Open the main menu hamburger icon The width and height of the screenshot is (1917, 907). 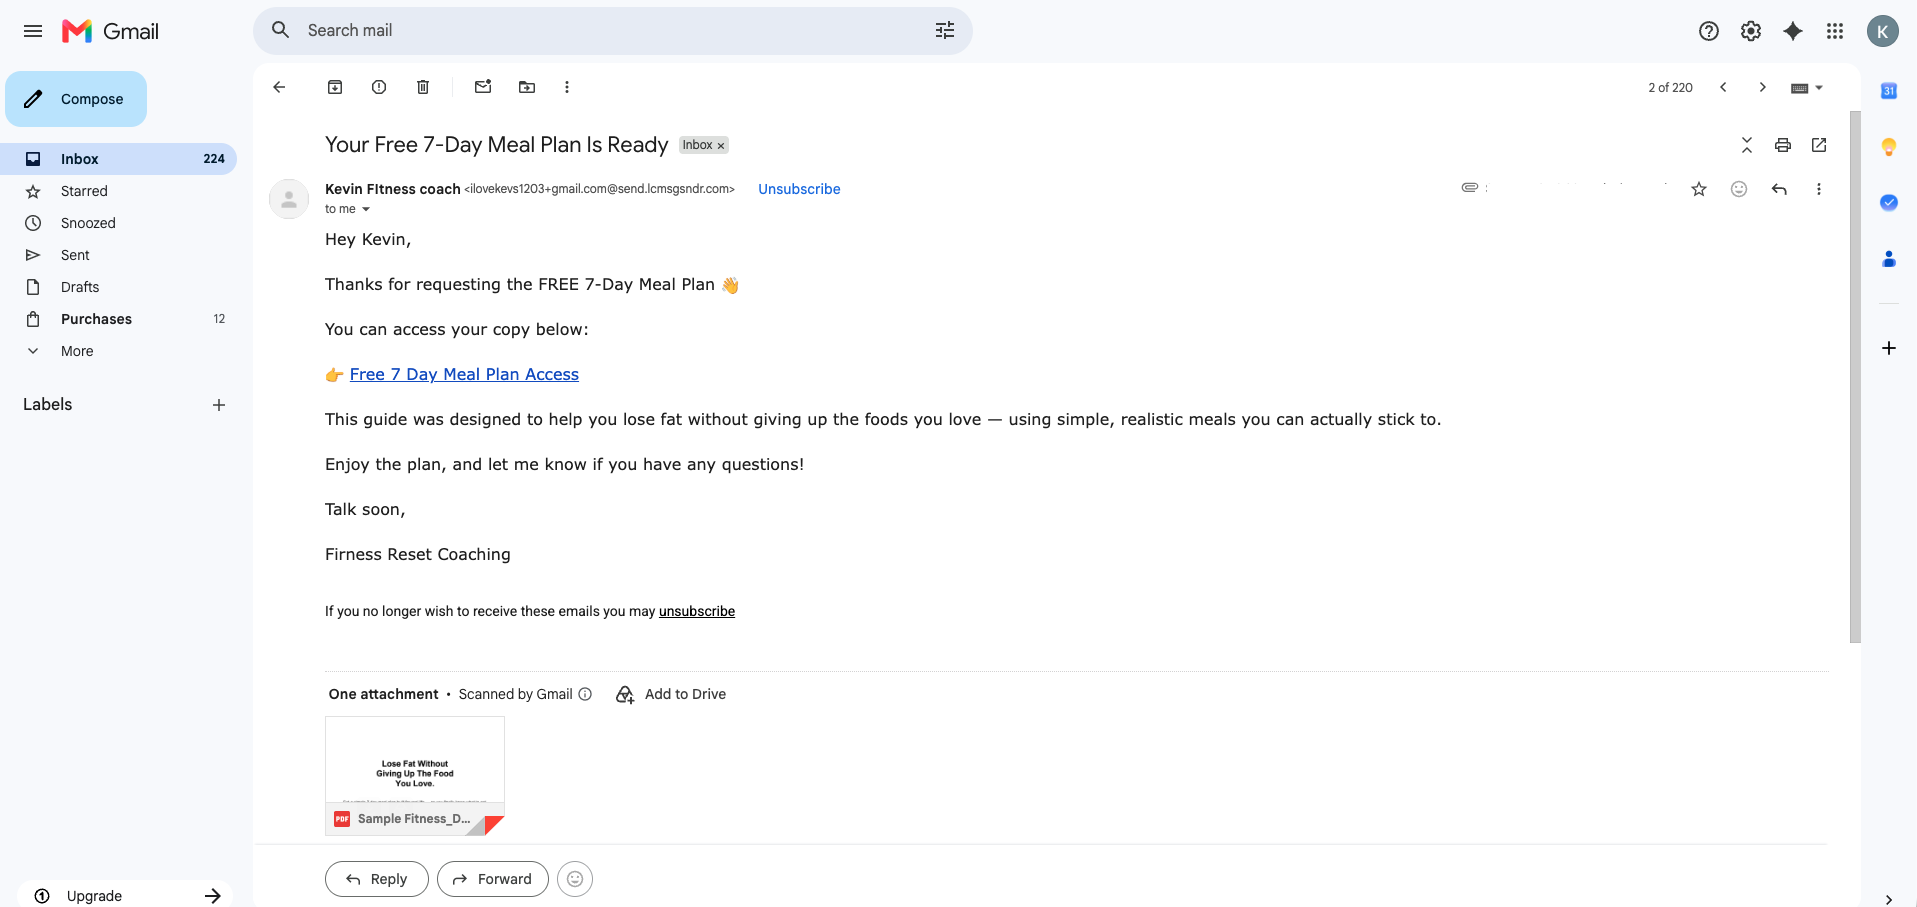click(x=33, y=31)
